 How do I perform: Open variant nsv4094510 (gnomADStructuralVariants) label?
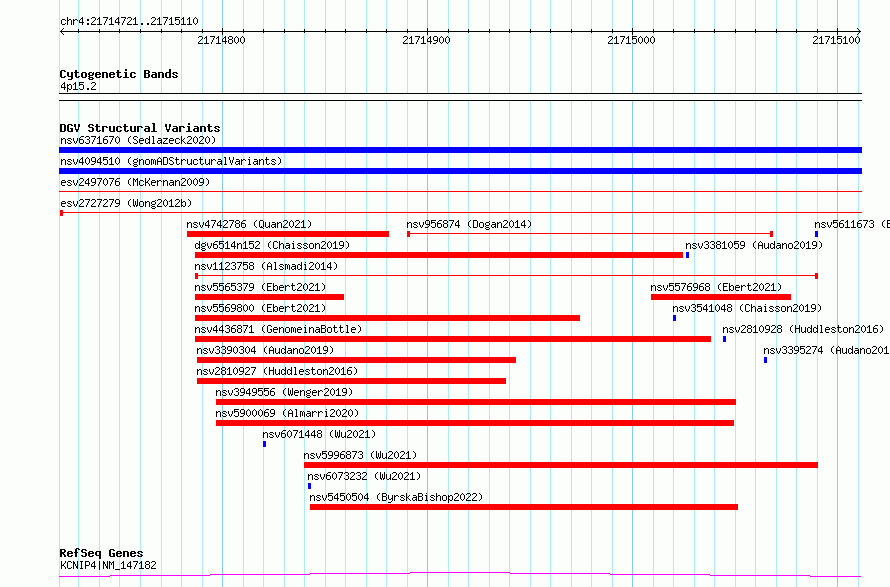[171, 161]
